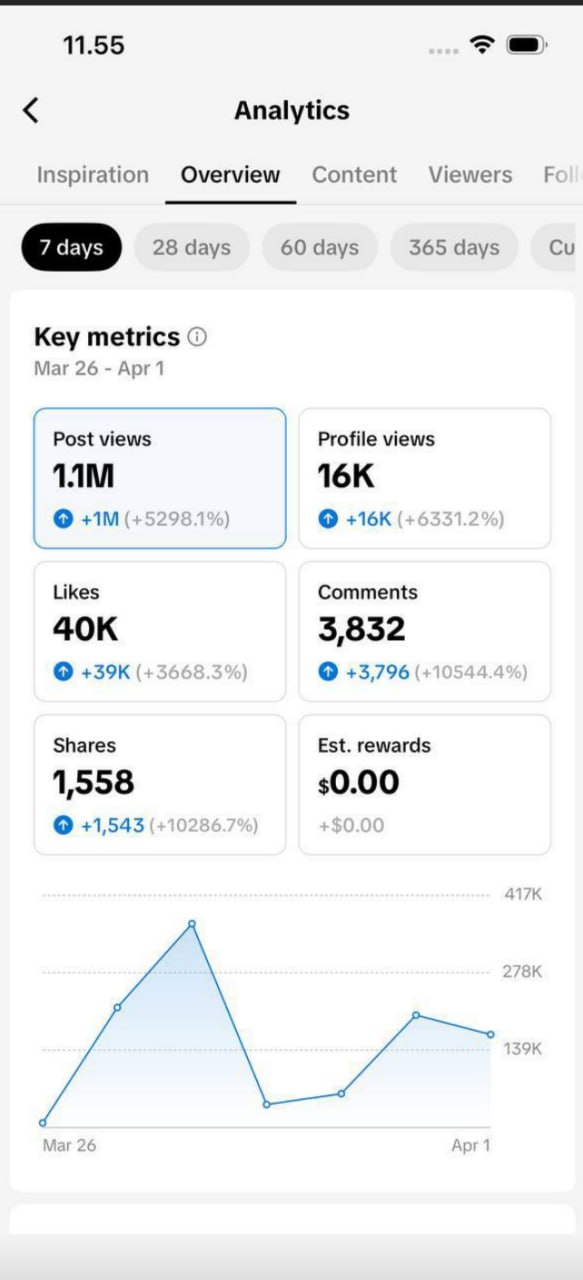The height and width of the screenshot is (1280, 583).
Task: Tap the Wi-Fi status icon
Action: pyautogui.click(x=483, y=45)
